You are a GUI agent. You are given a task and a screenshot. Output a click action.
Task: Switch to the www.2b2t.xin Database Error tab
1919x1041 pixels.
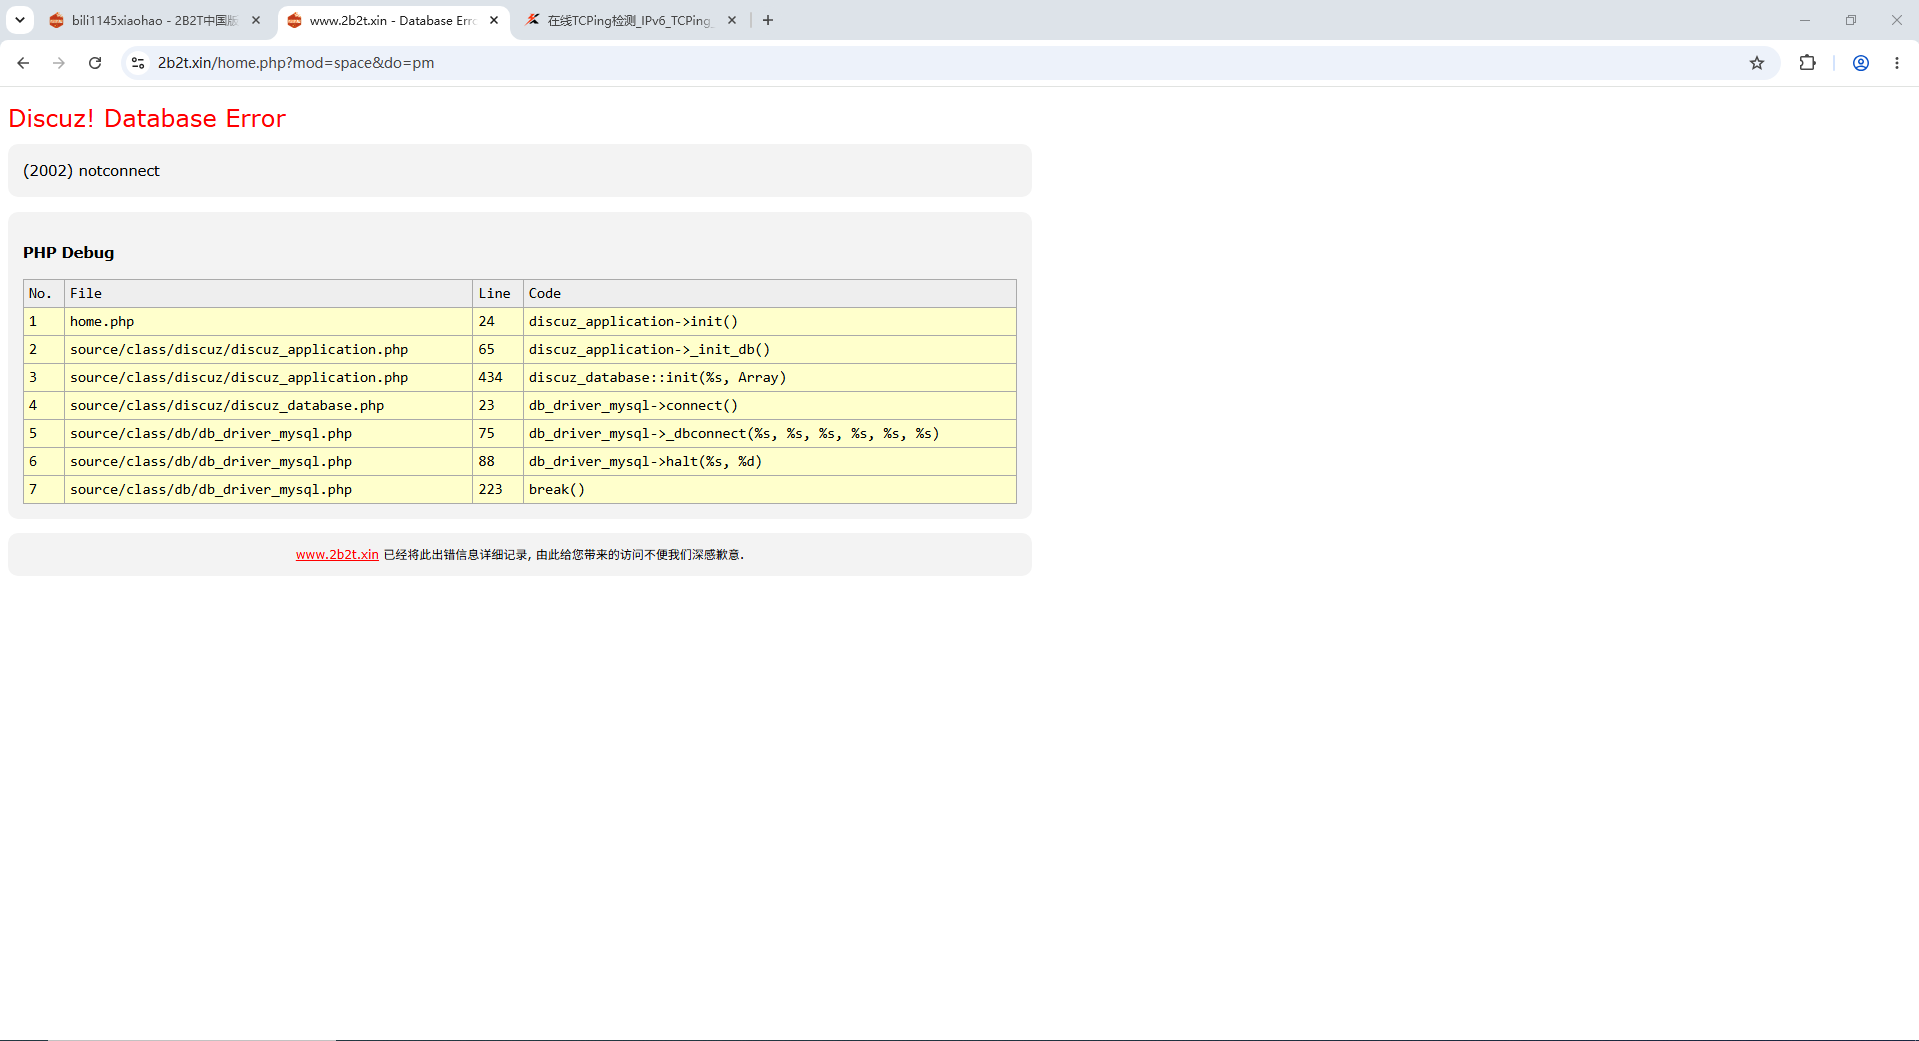(393, 20)
